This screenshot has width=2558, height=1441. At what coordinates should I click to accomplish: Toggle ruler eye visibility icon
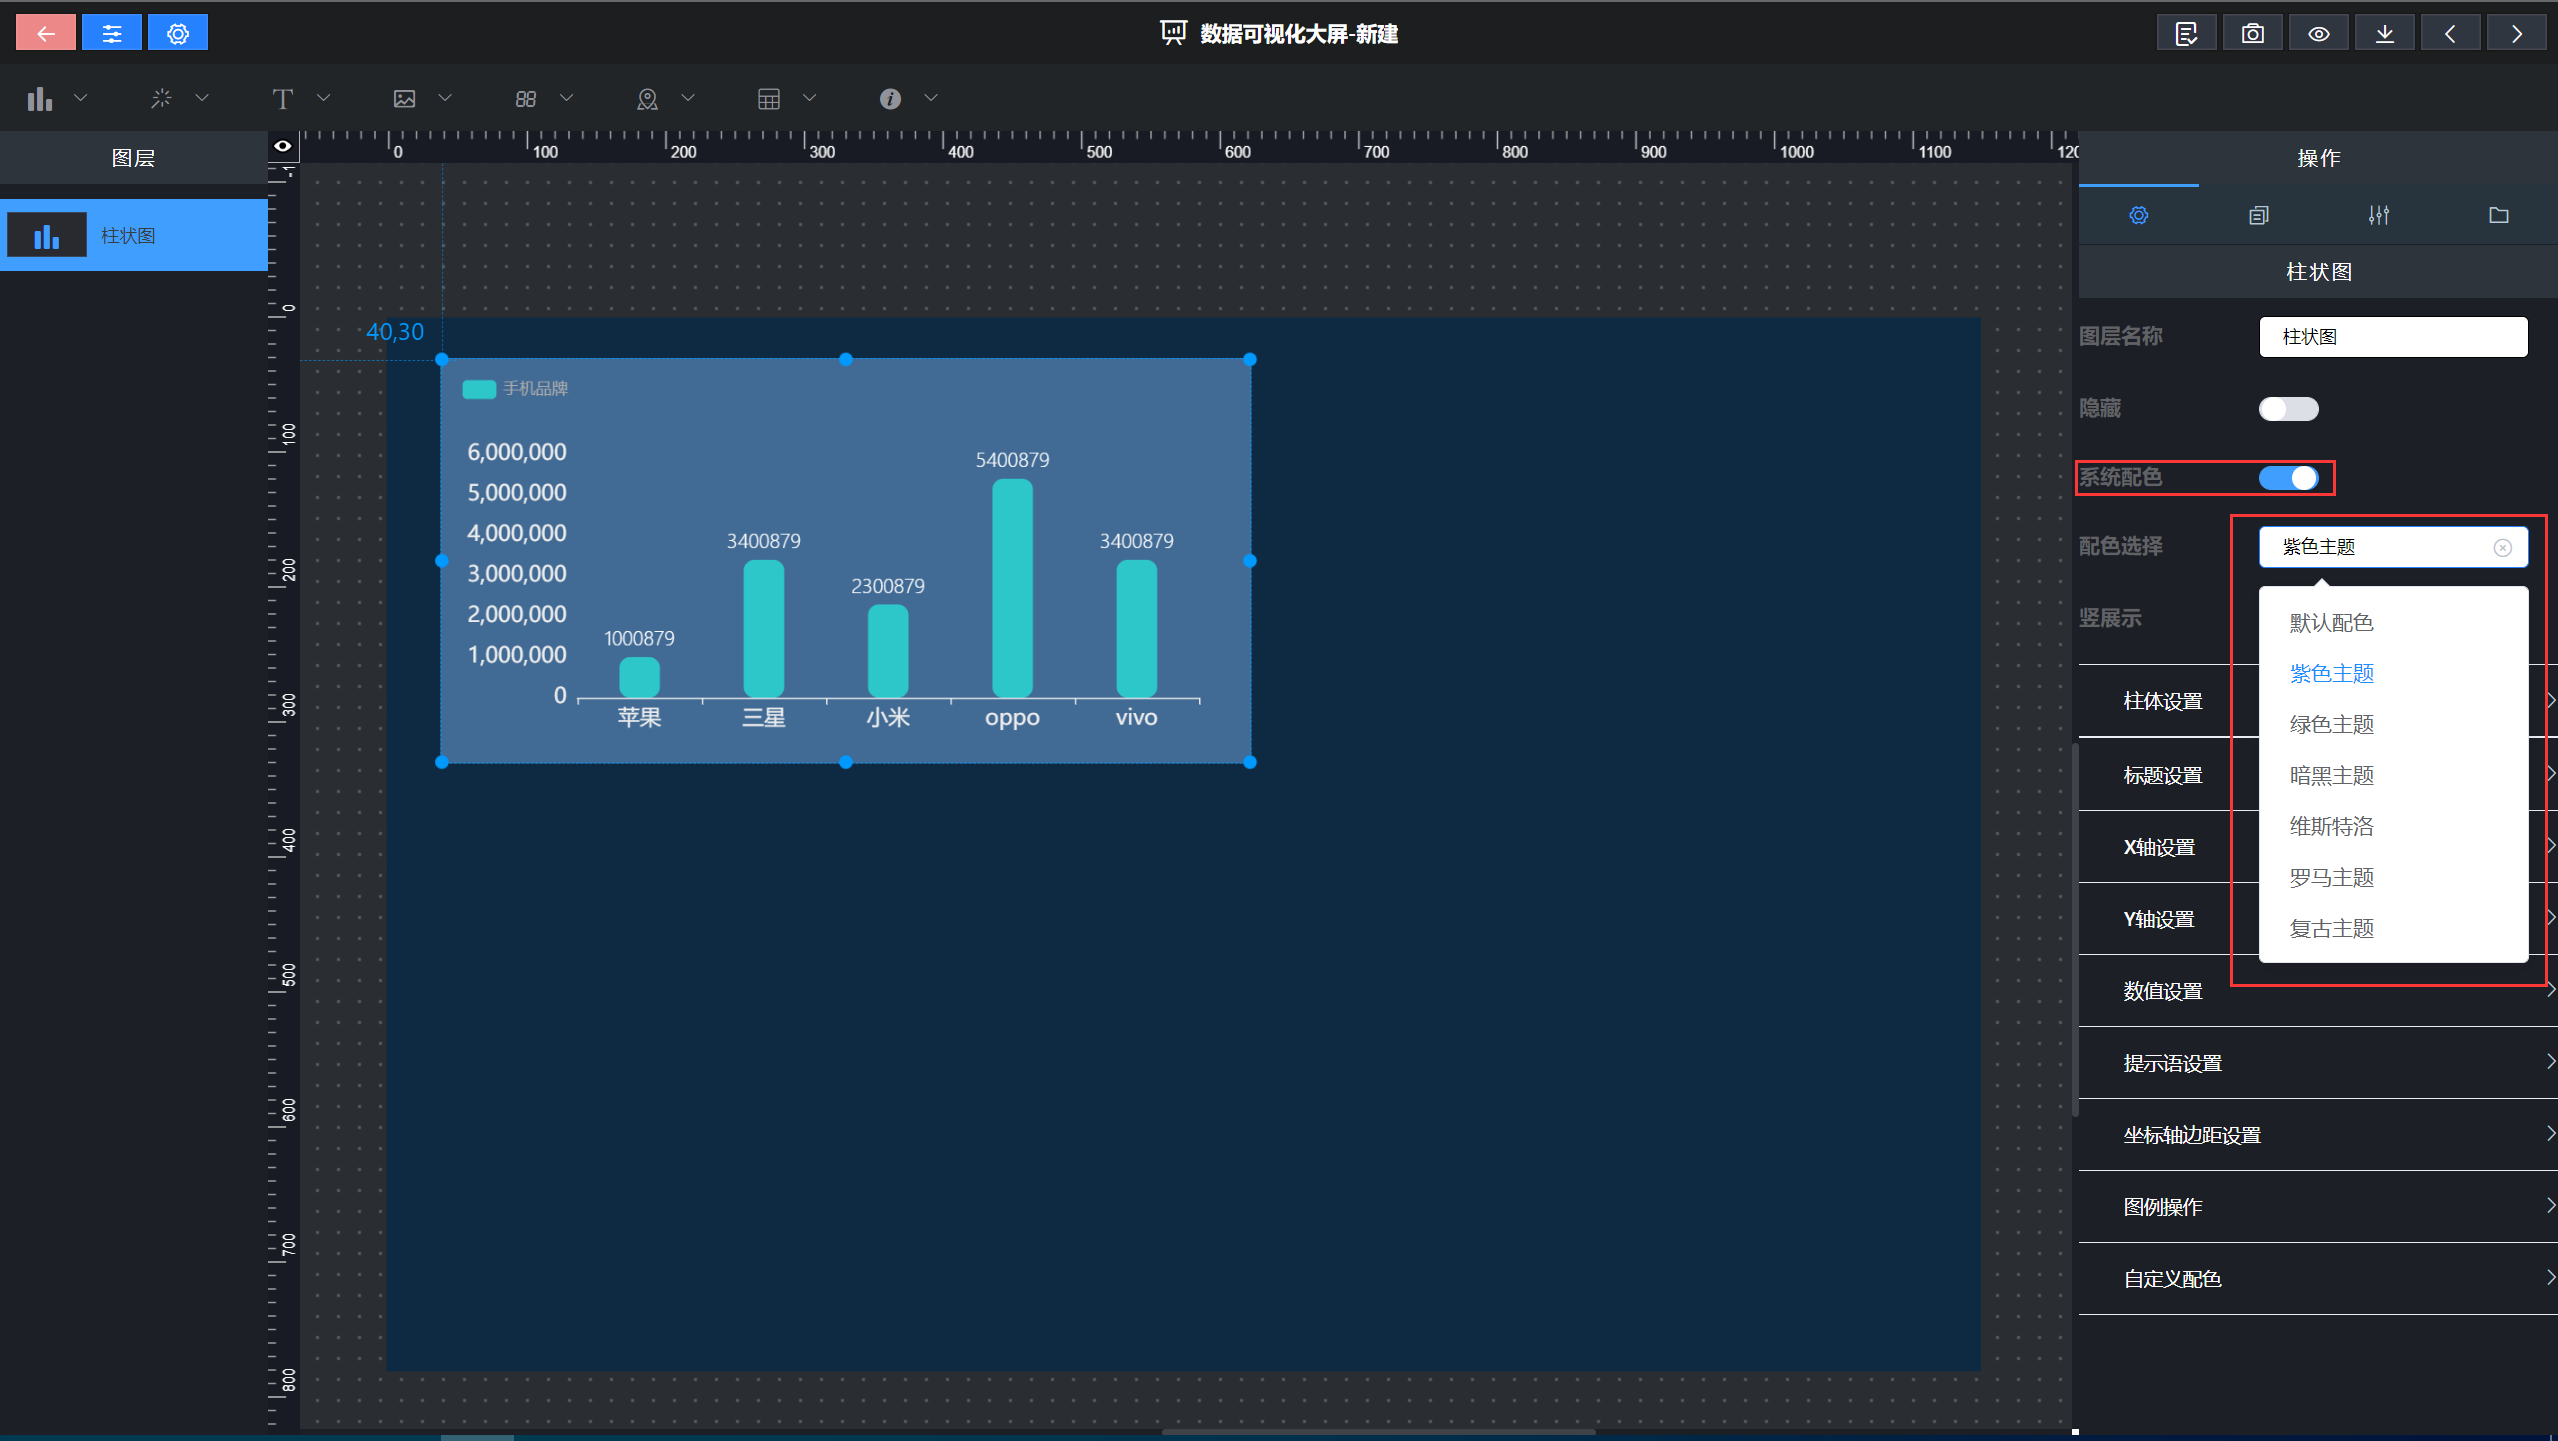[x=283, y=146]
